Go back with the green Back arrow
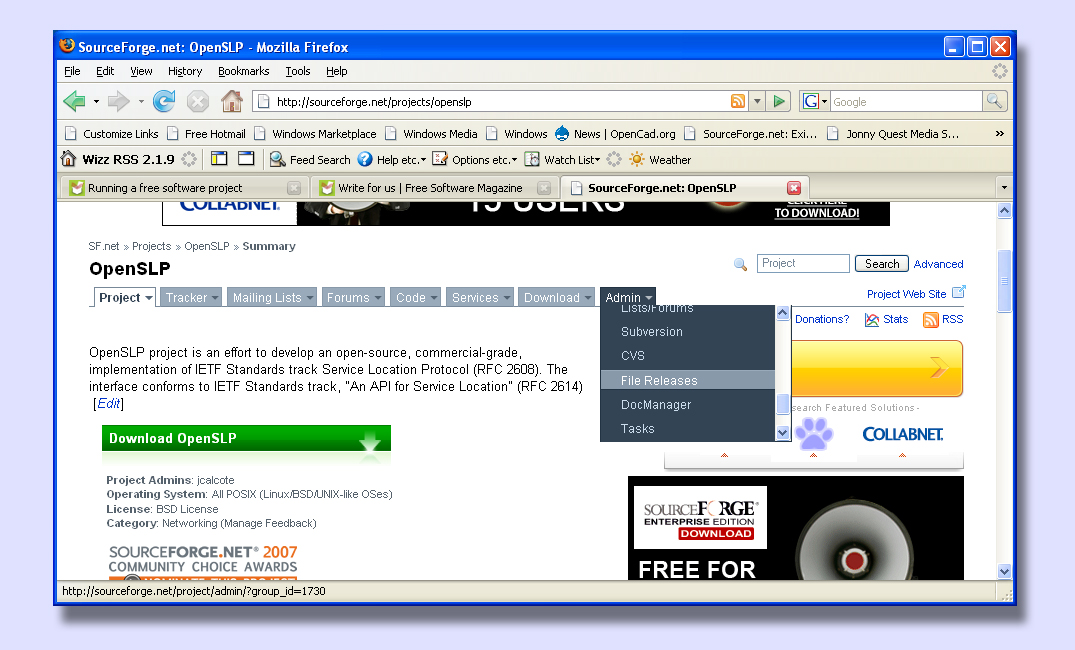Viewport: 1075px width, 650px height. (x=74, y=101)
